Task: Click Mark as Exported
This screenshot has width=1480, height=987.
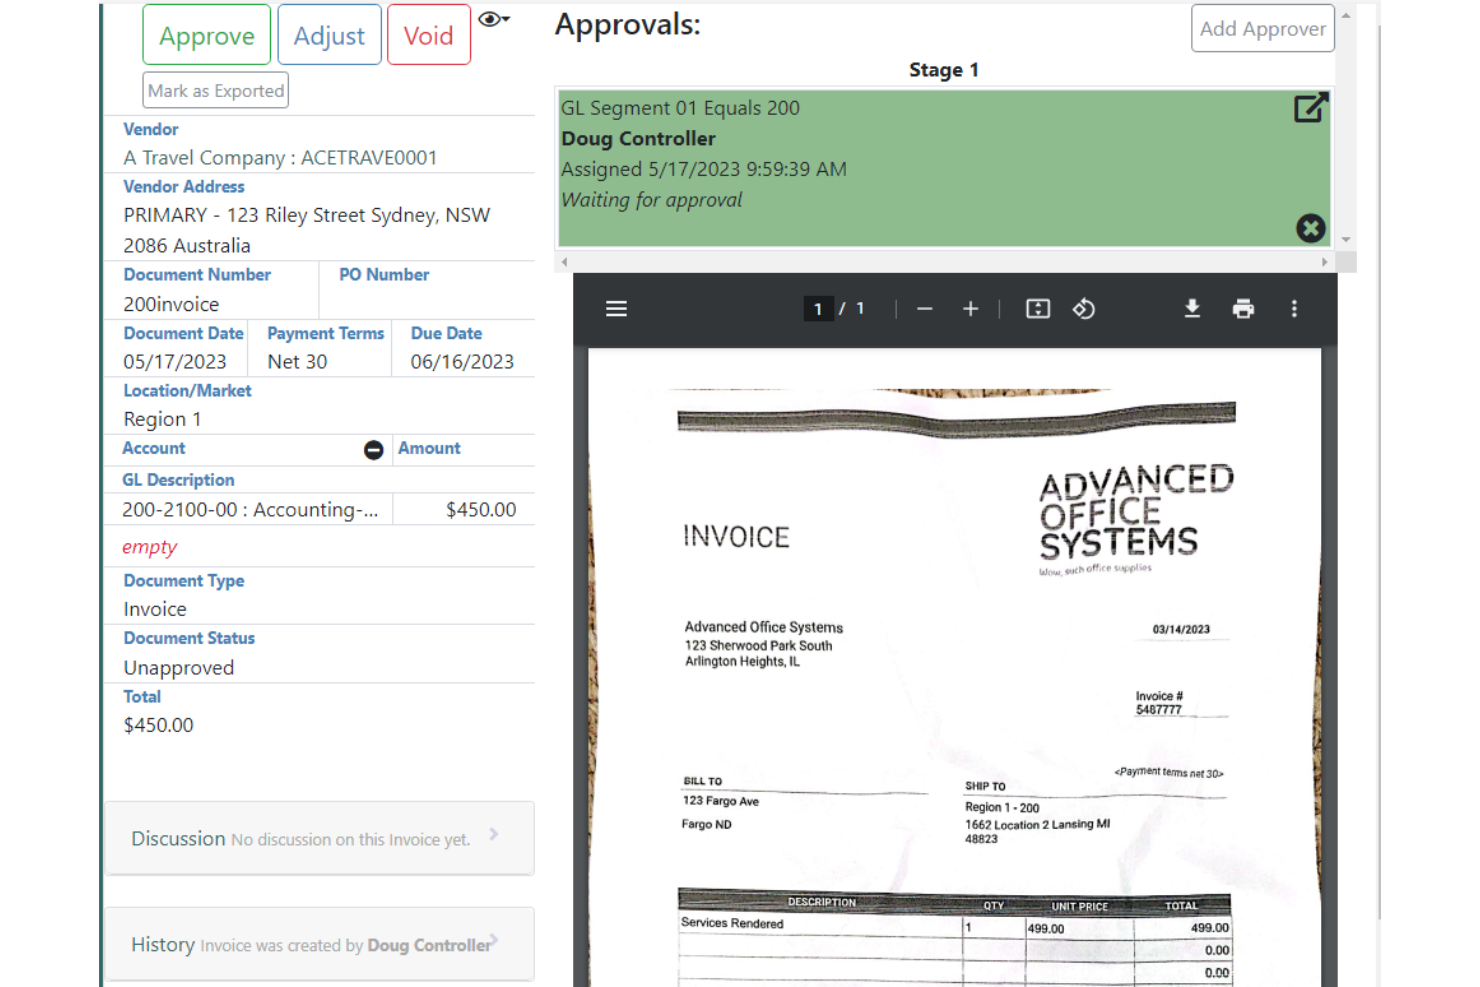Action: coord(216,90)
